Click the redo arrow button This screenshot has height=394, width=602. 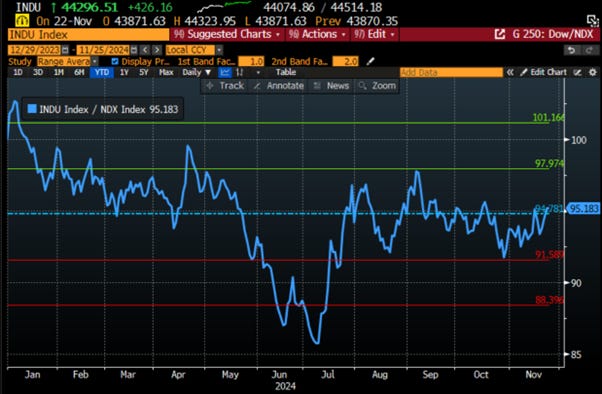589,50
